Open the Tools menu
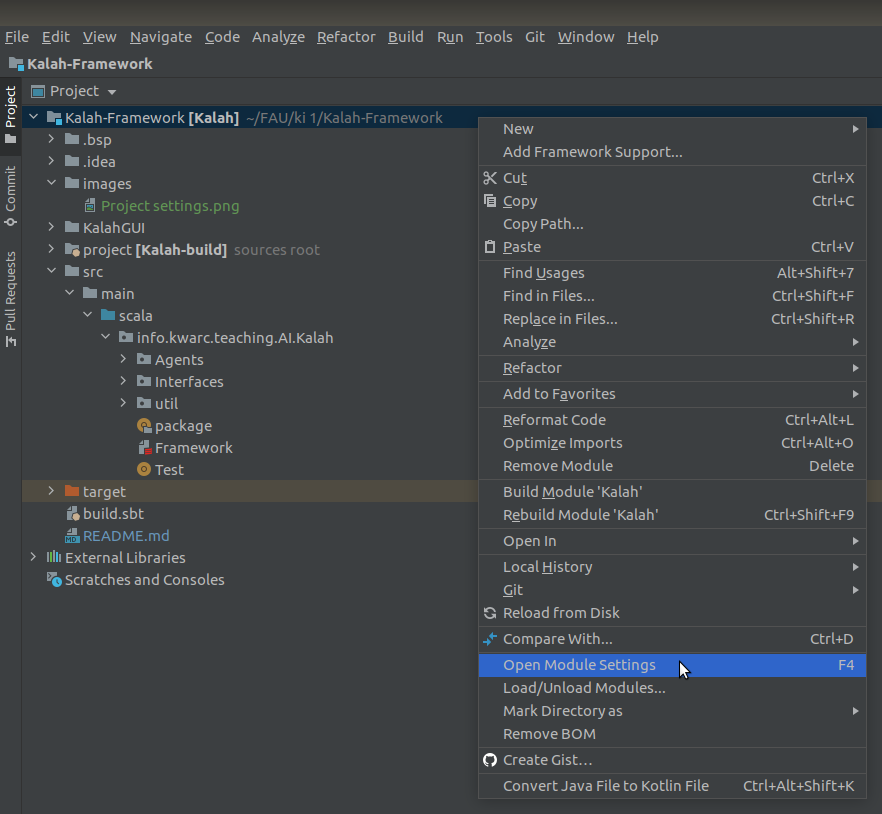Screen dimensions: 882x814 (494, 37)
